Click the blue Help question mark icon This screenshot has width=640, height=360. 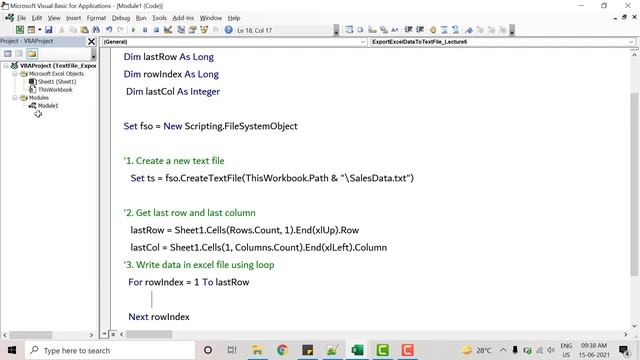(229, 30)
